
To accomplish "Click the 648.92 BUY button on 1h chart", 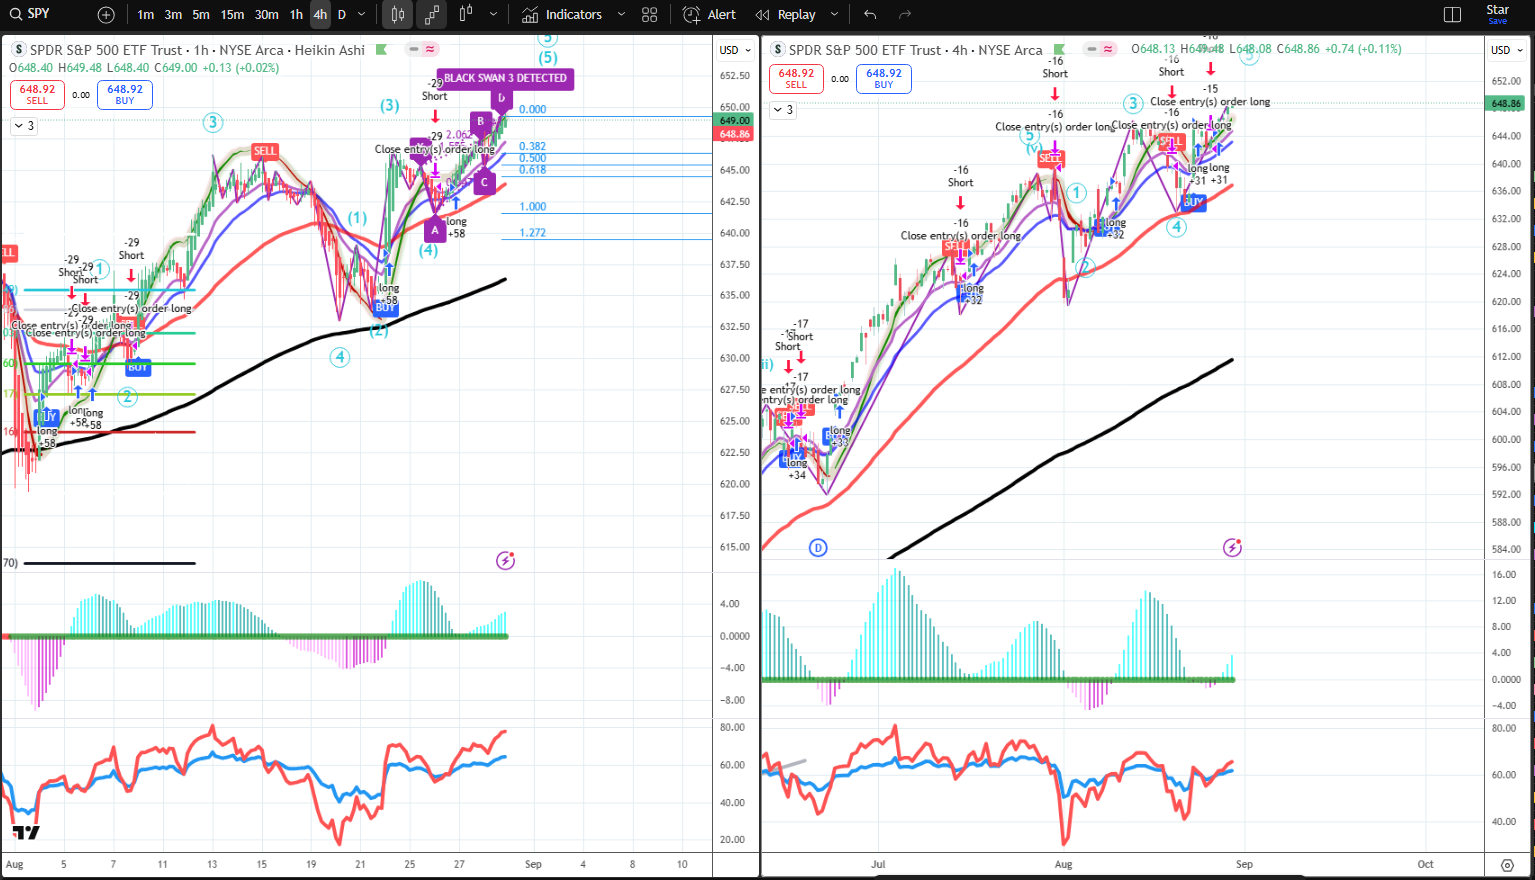I will (124, 94).
